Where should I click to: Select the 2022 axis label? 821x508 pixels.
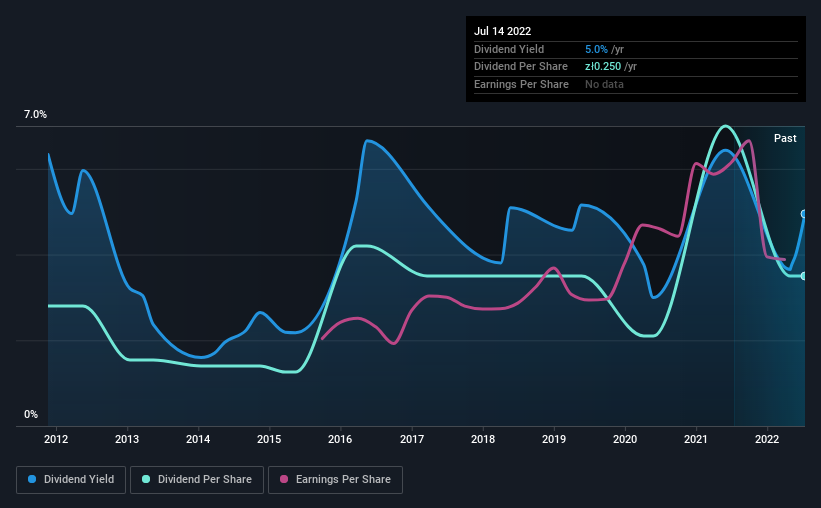767,438
